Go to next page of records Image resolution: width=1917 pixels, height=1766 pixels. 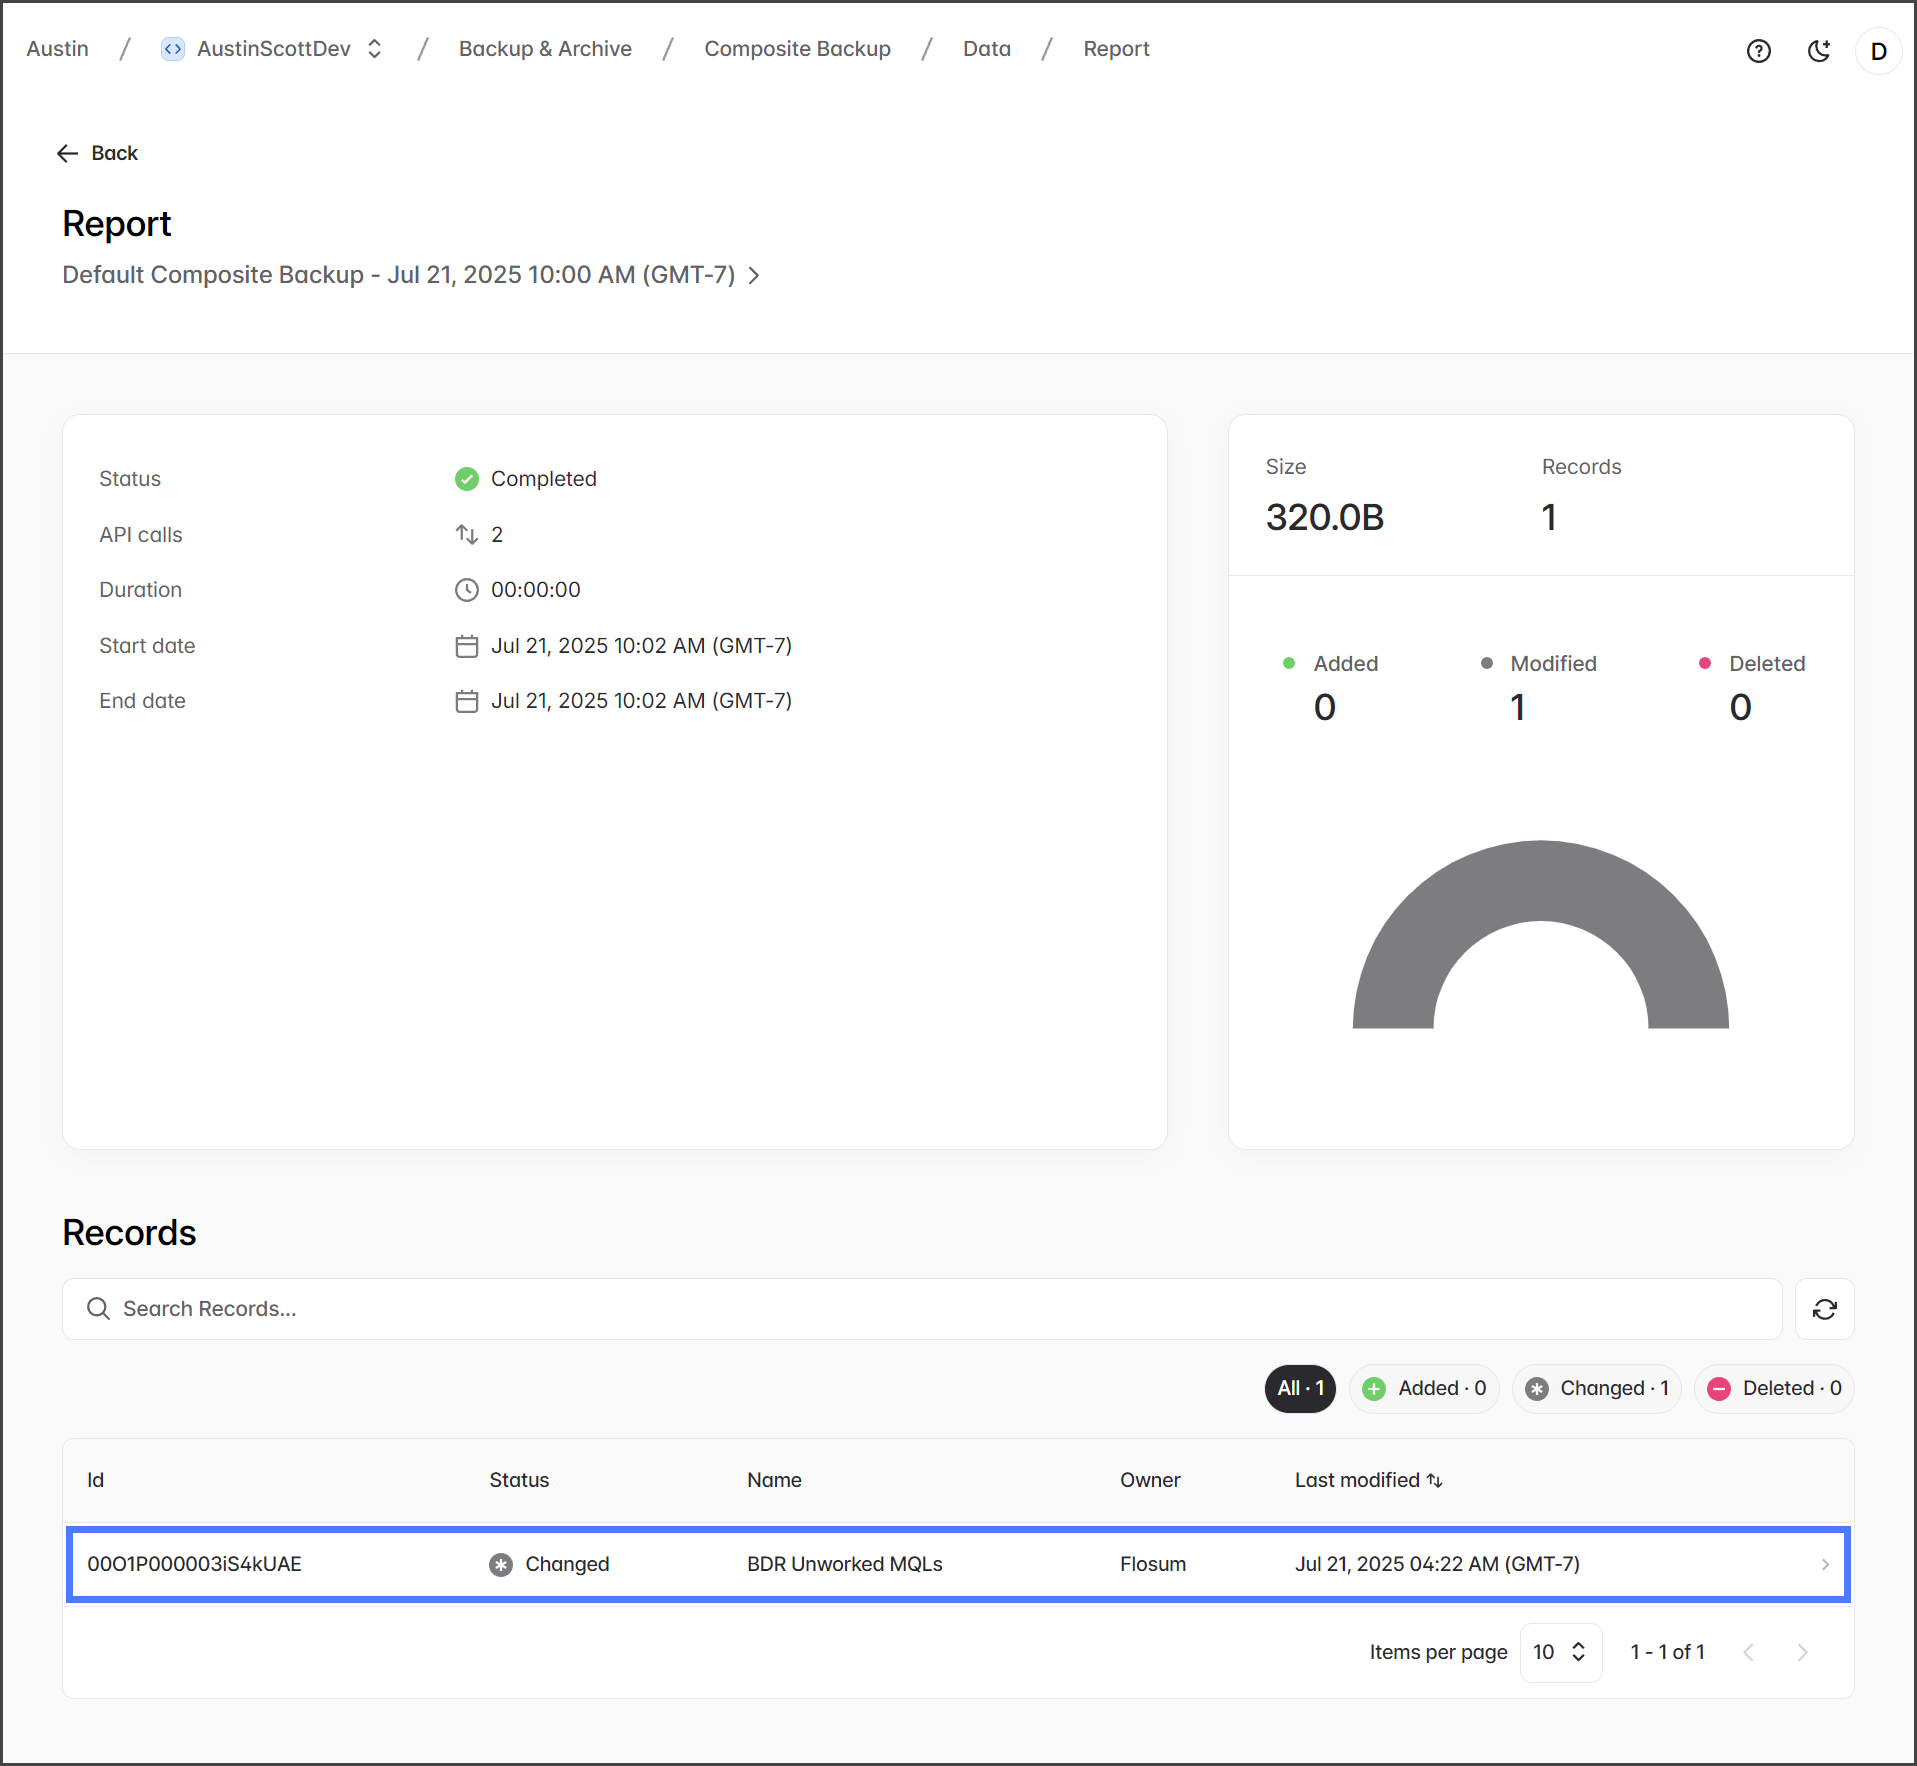click(1802, 1652)
